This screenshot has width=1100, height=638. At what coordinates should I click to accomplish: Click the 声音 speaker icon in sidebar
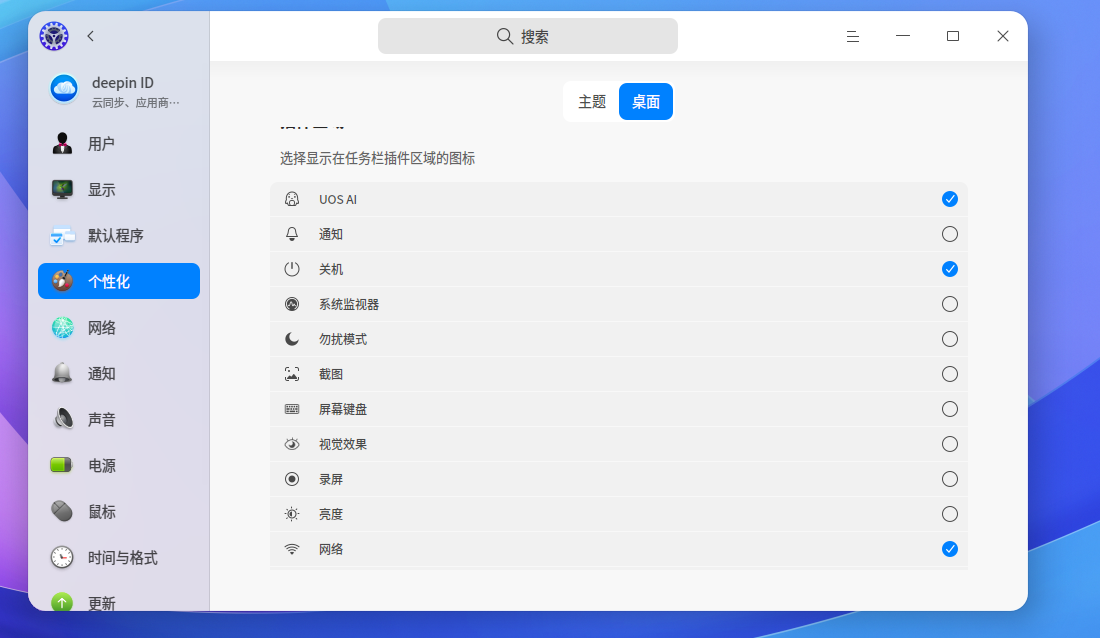click(x=62, y=420)
